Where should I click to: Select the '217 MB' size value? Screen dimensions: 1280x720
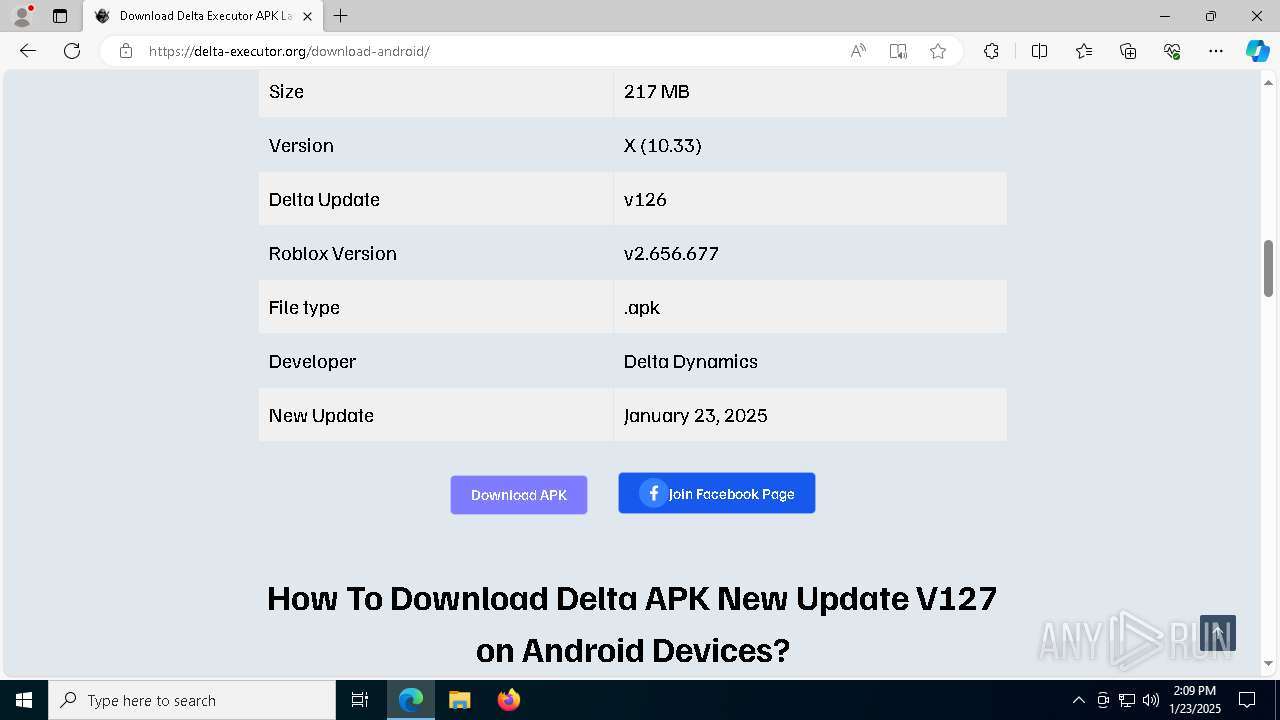click(x=657, y=91)
